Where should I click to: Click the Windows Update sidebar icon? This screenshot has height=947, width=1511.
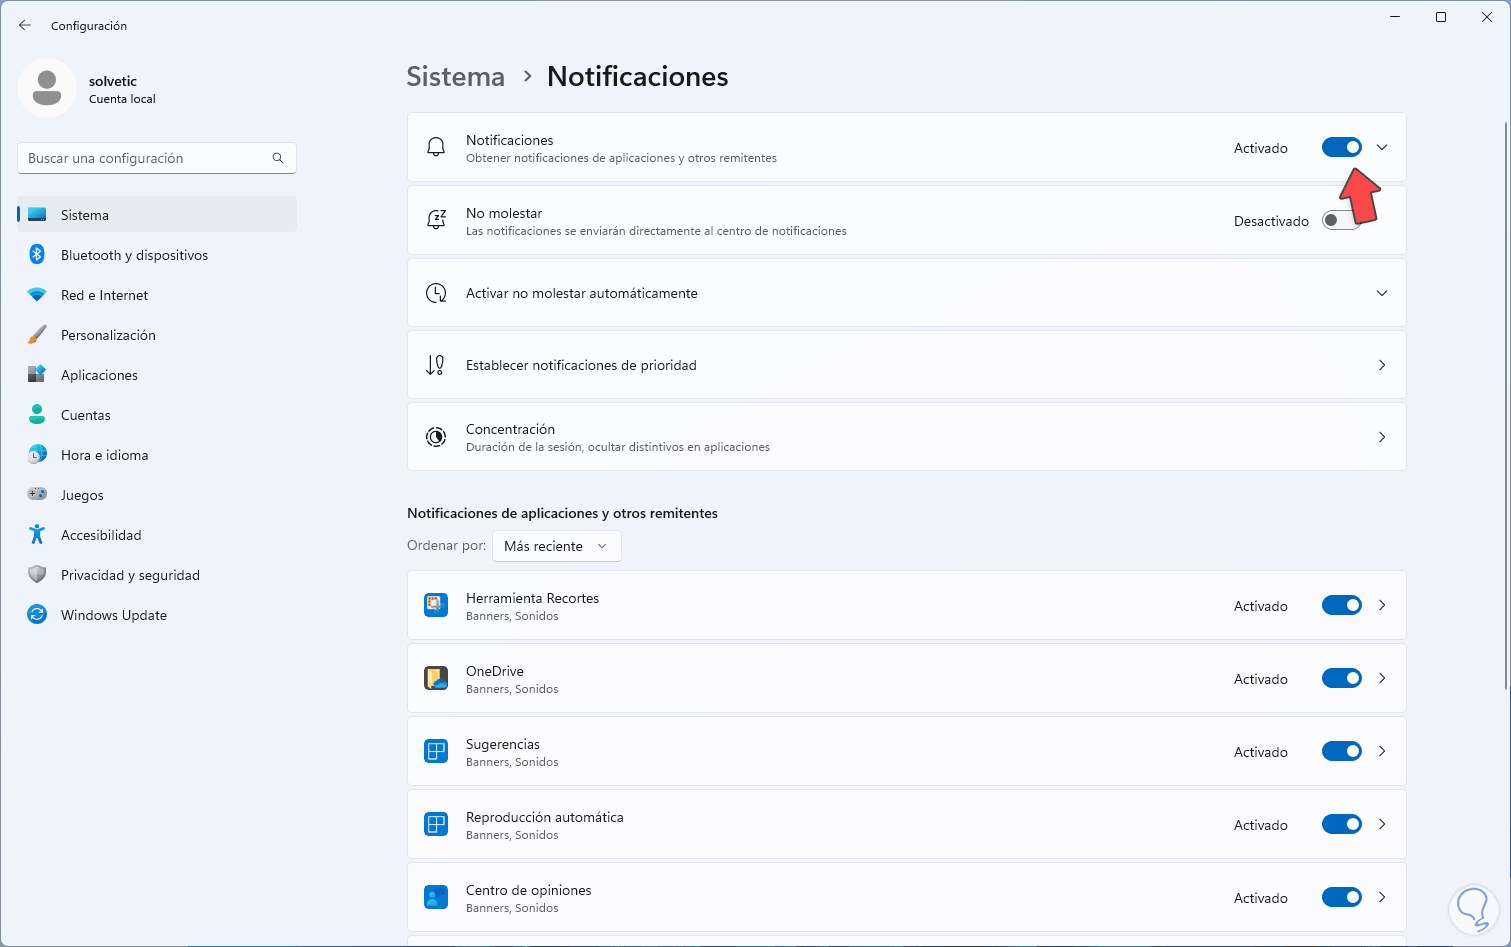pyautogui.click(x=37, y=615)
